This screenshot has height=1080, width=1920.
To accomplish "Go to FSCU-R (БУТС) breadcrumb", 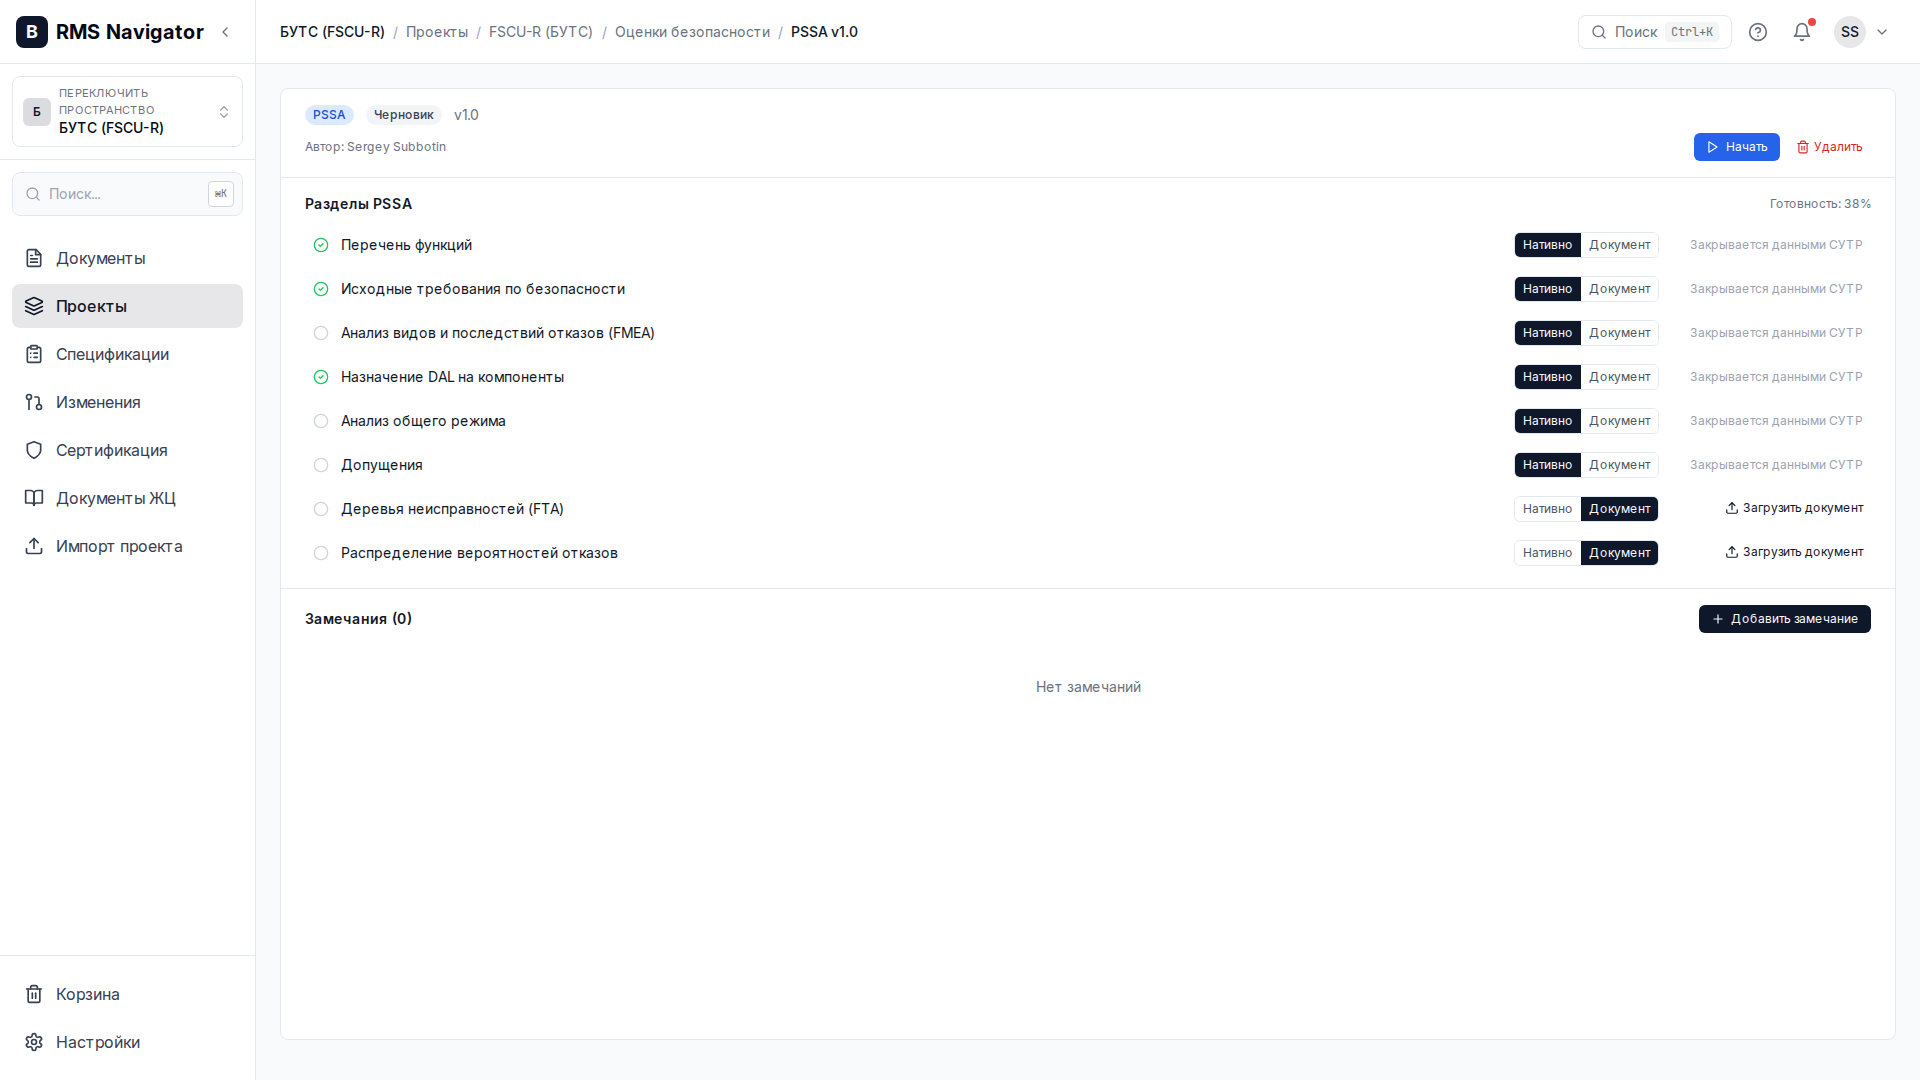I will (x=541, y=32).
